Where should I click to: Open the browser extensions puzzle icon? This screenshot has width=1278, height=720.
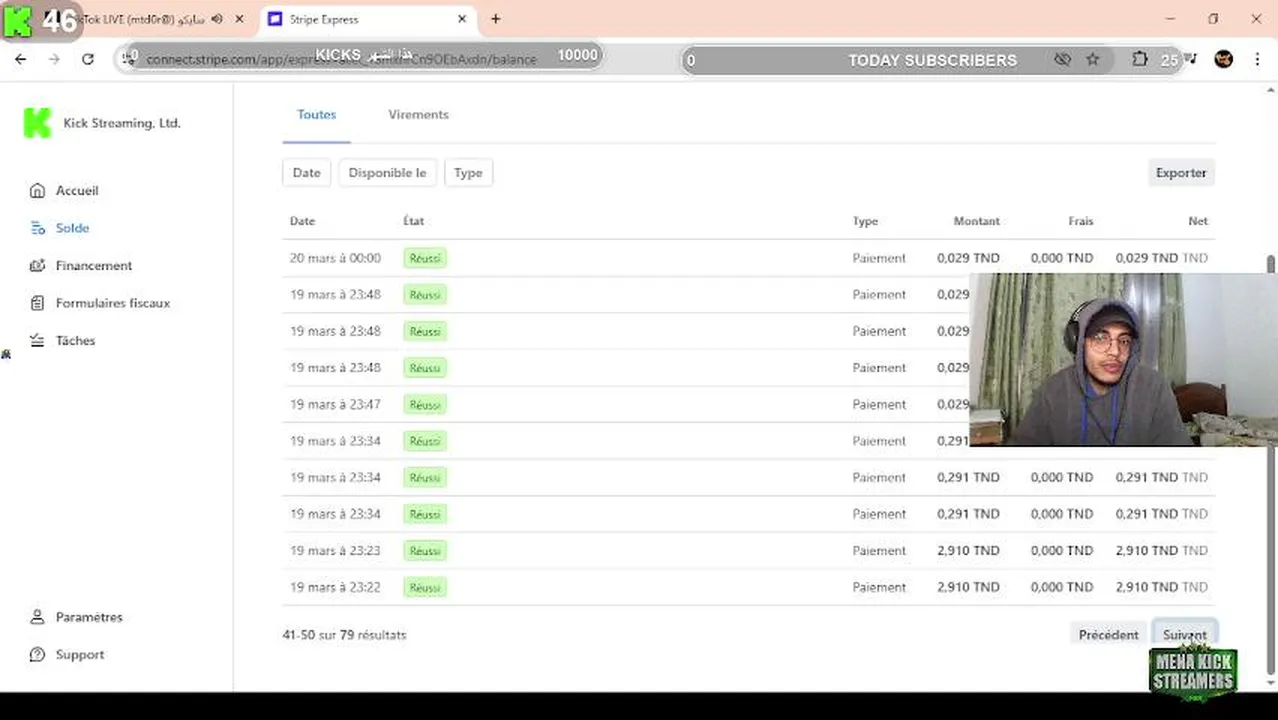tap(1140, 59)
